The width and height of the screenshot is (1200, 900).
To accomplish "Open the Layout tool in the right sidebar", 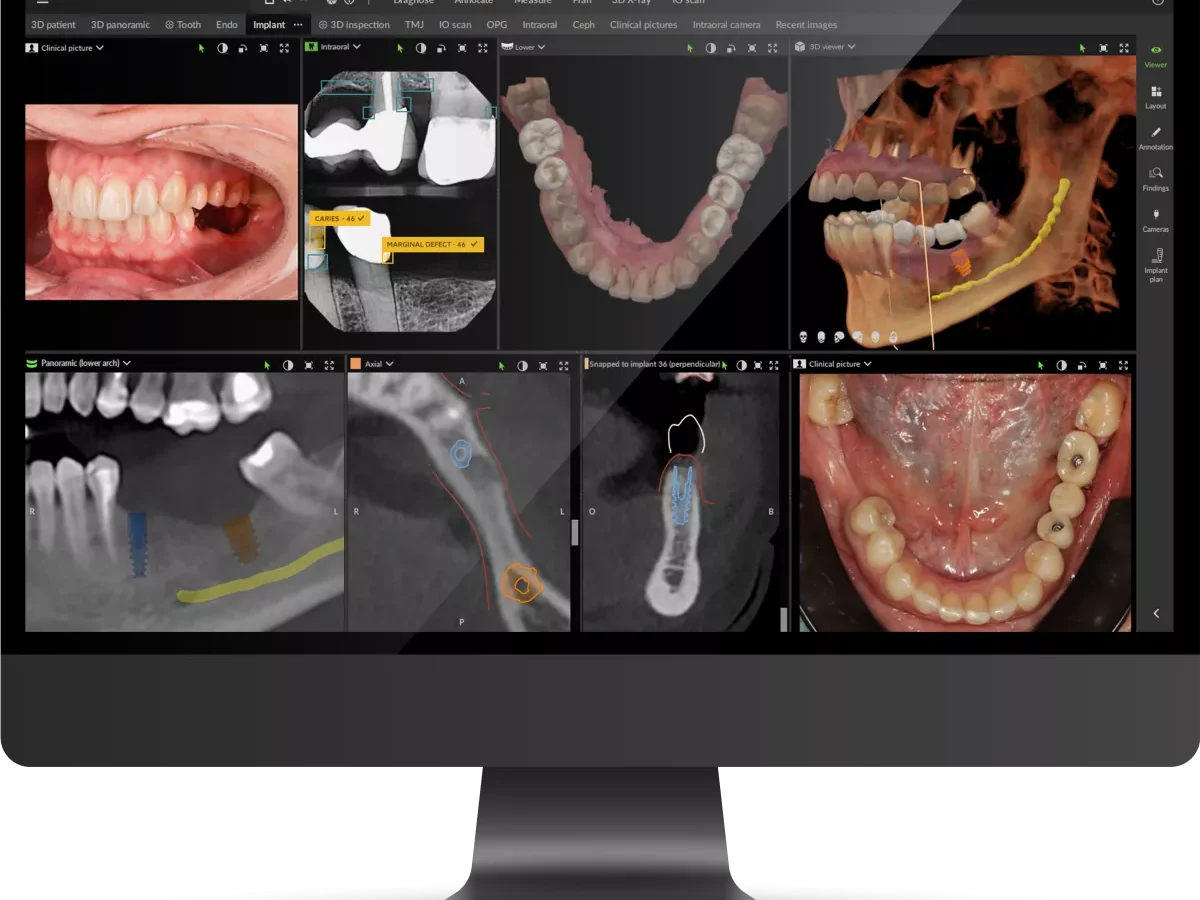I will (x=1156, y=96).
